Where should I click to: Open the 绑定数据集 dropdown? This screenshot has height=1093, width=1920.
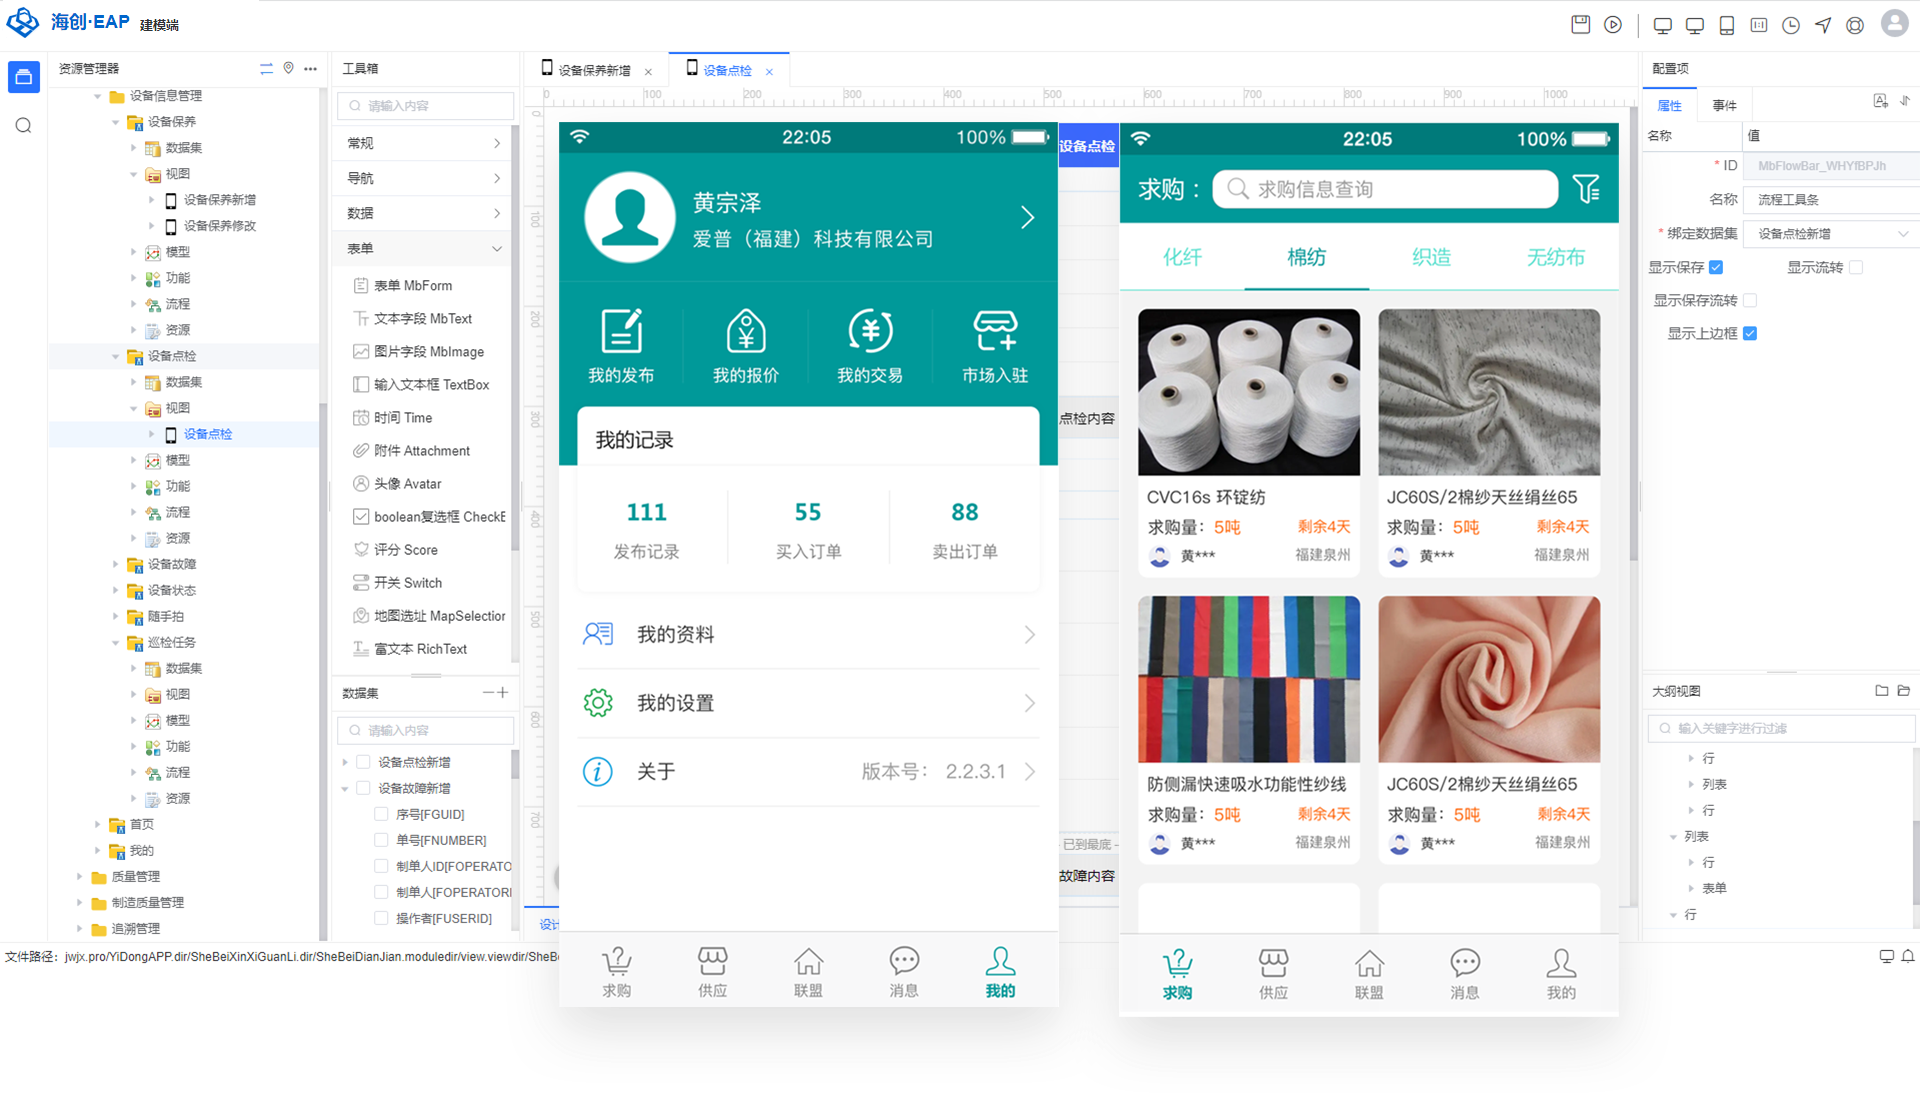coord(1832,234)
